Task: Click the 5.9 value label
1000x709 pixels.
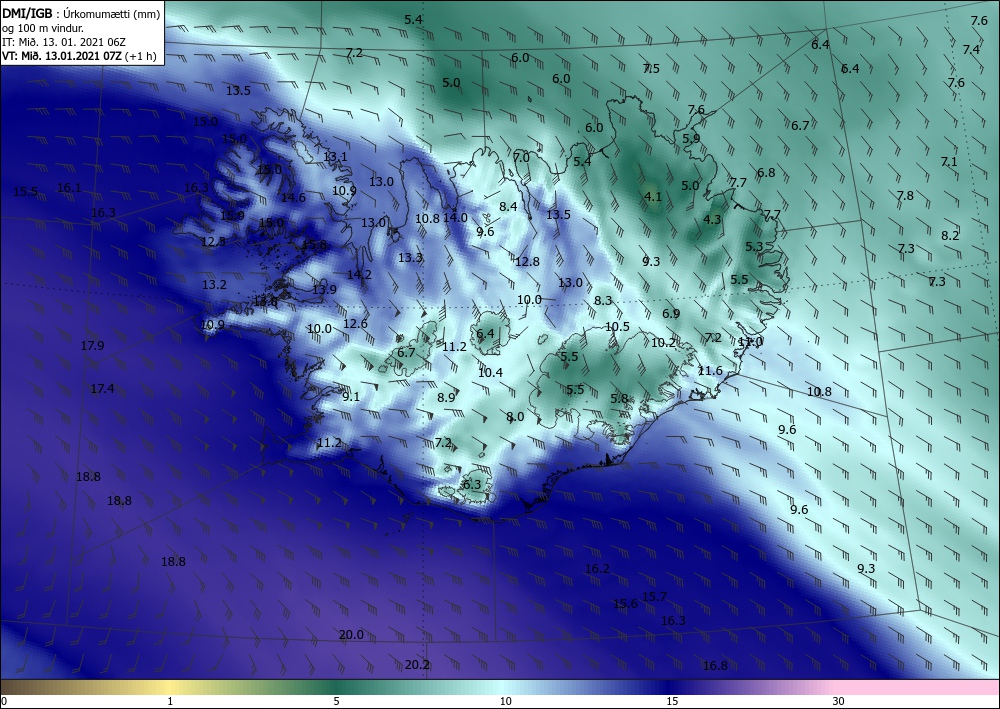Action: (691, 138)
